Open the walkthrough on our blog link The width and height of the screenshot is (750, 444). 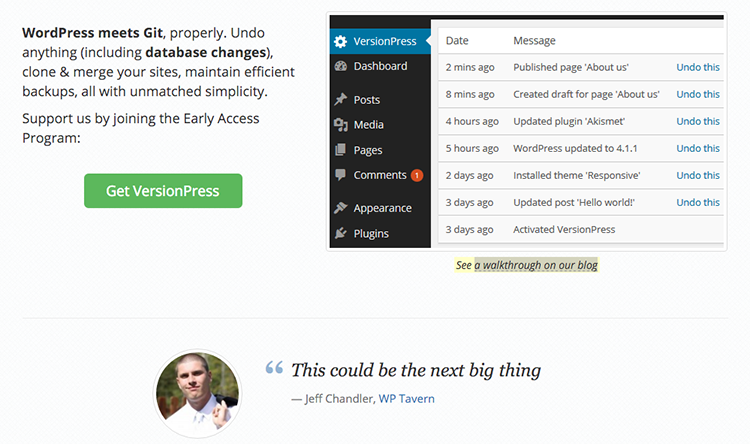point(535,265)
